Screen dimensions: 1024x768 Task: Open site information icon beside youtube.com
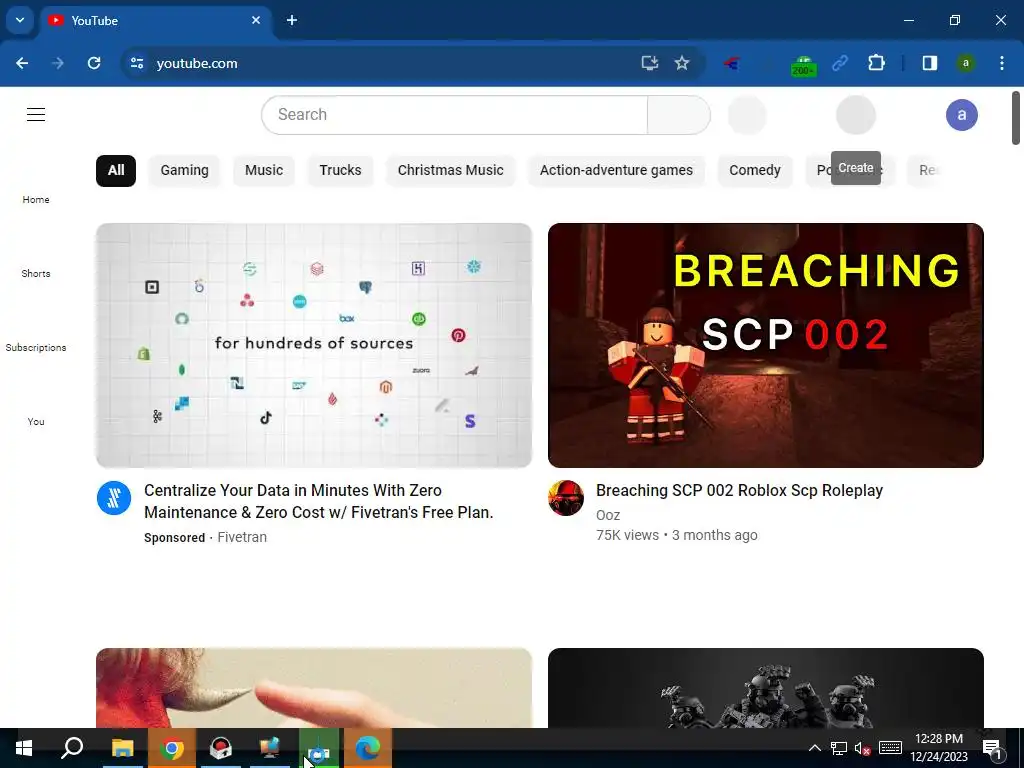click(x=137, y=63)
